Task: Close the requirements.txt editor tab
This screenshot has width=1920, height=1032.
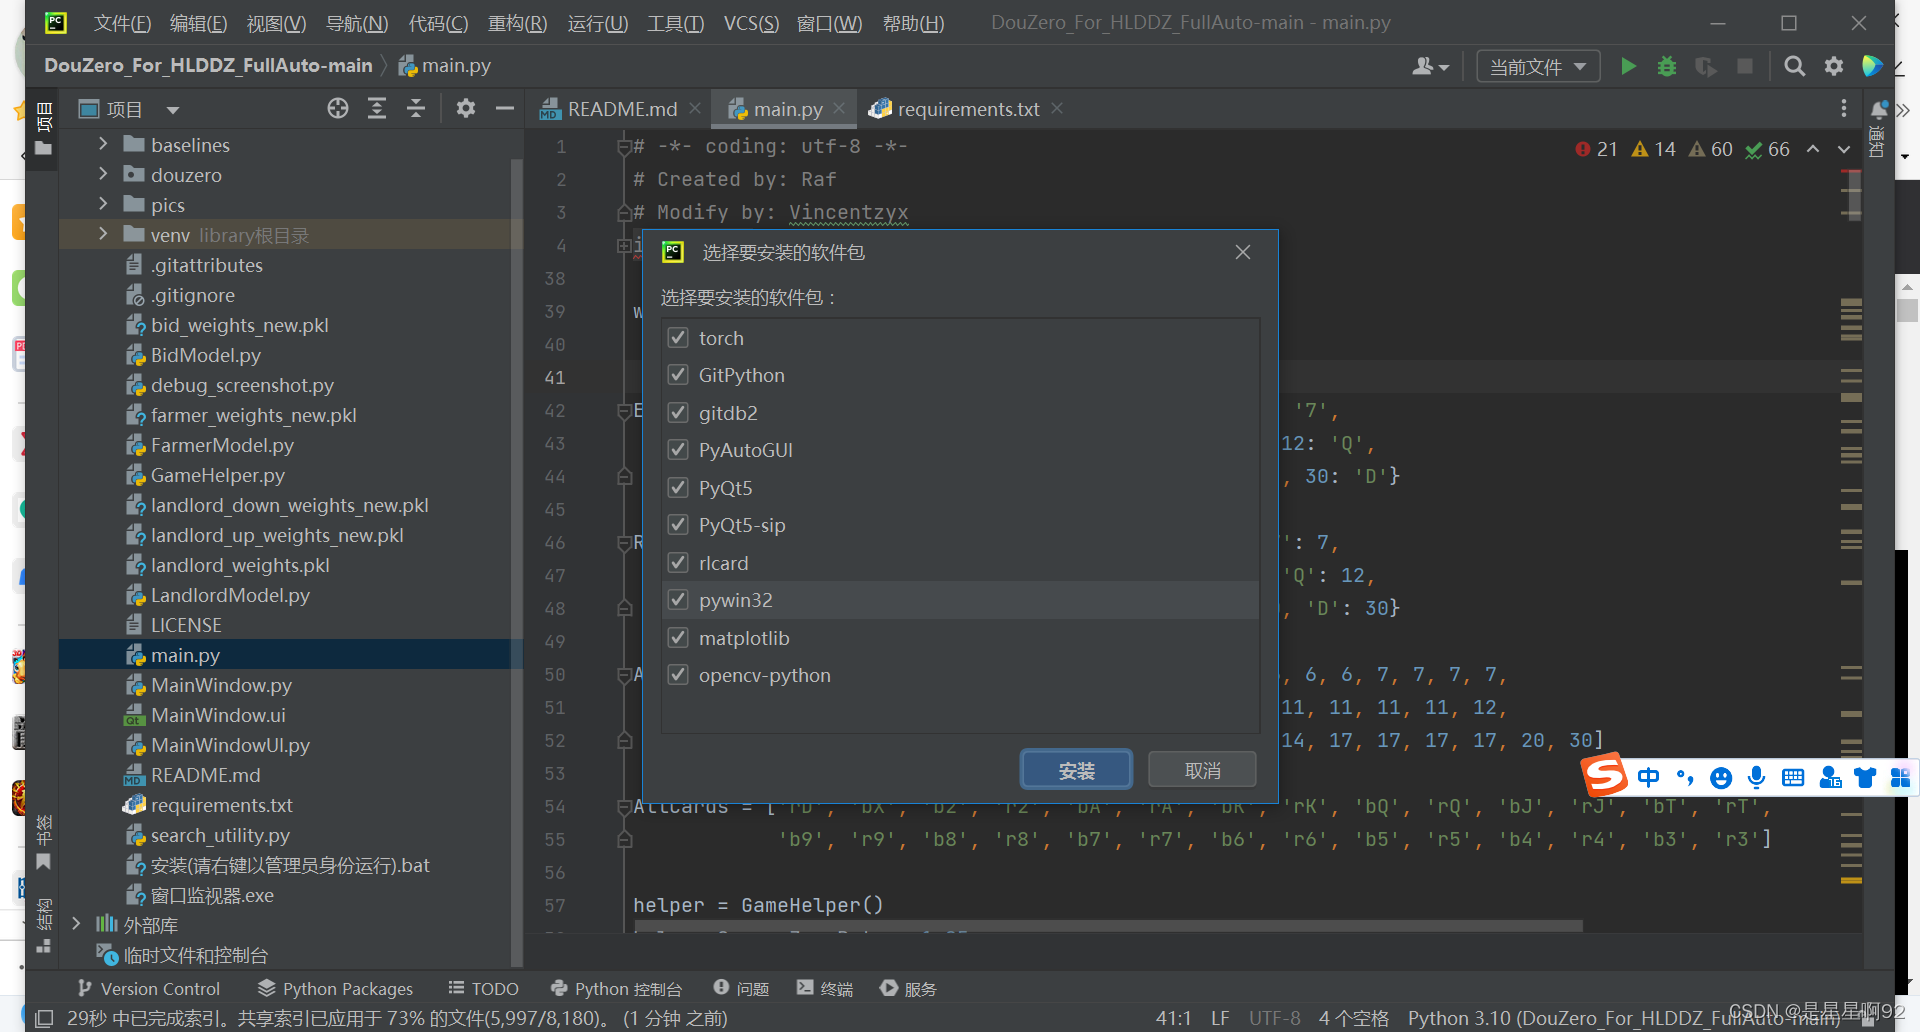Action: (1057, 108)
